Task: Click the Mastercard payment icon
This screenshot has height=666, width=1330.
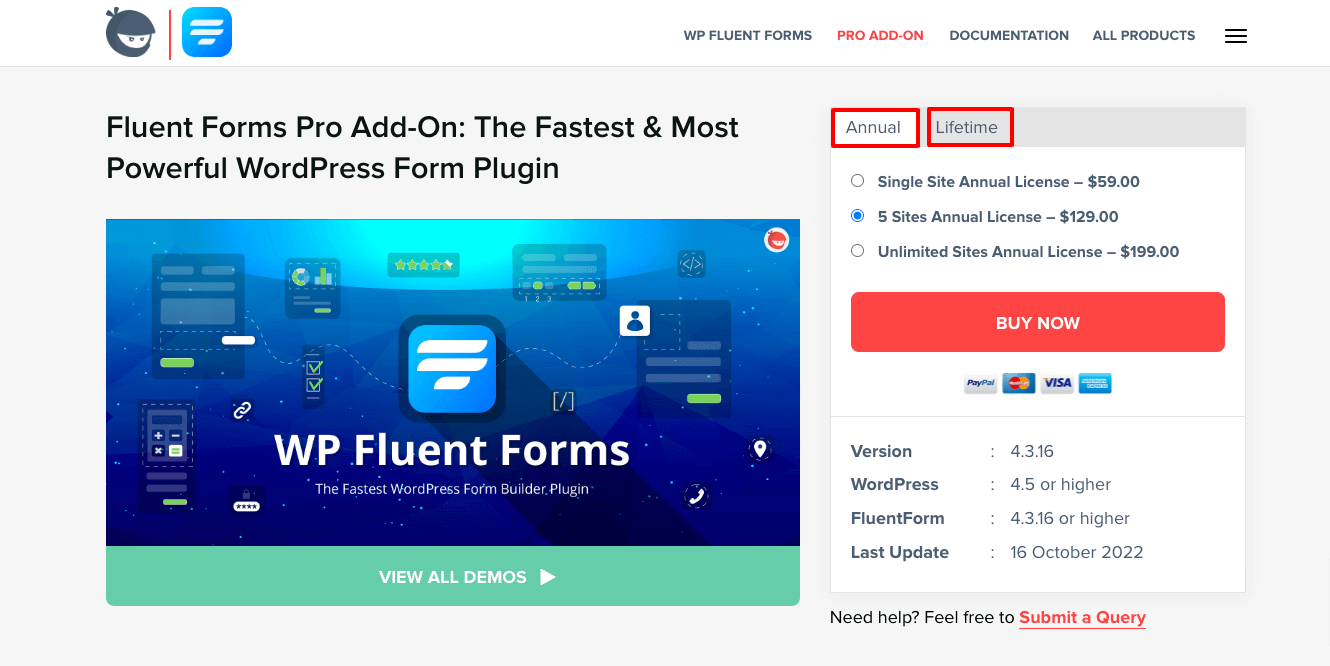Action: [x=1019, y=383]
